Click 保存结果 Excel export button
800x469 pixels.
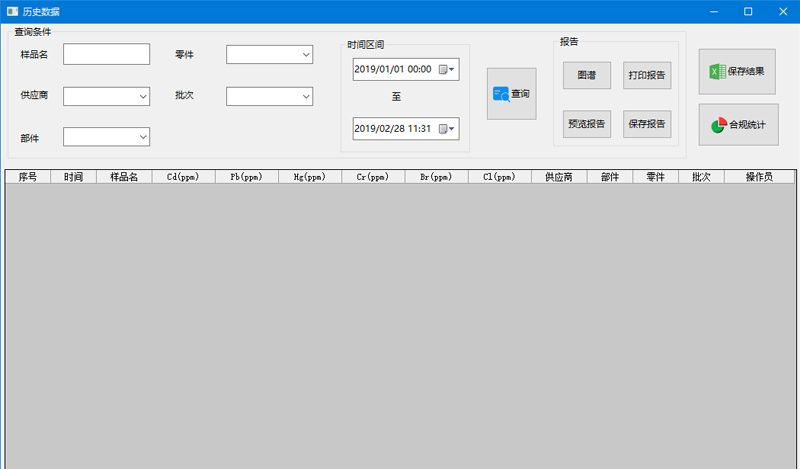click(738, 72)
